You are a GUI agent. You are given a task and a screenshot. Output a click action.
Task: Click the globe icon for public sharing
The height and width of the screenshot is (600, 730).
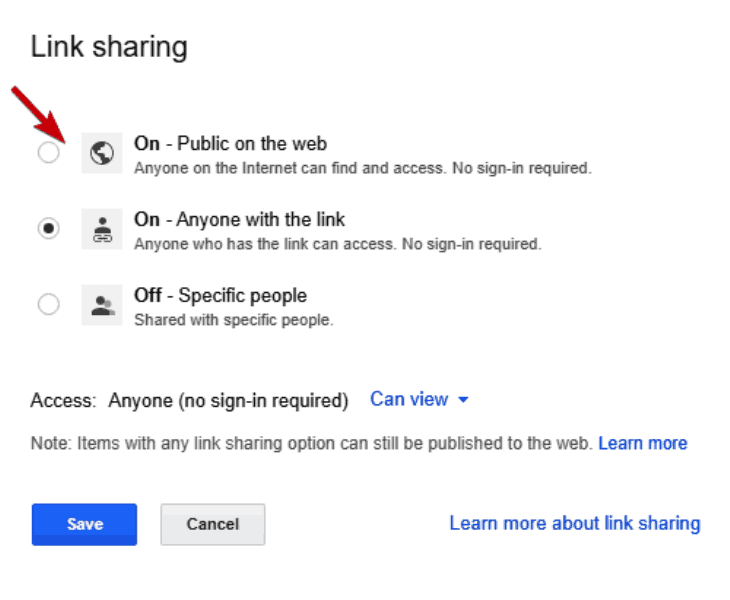click(x=102, y=153)
